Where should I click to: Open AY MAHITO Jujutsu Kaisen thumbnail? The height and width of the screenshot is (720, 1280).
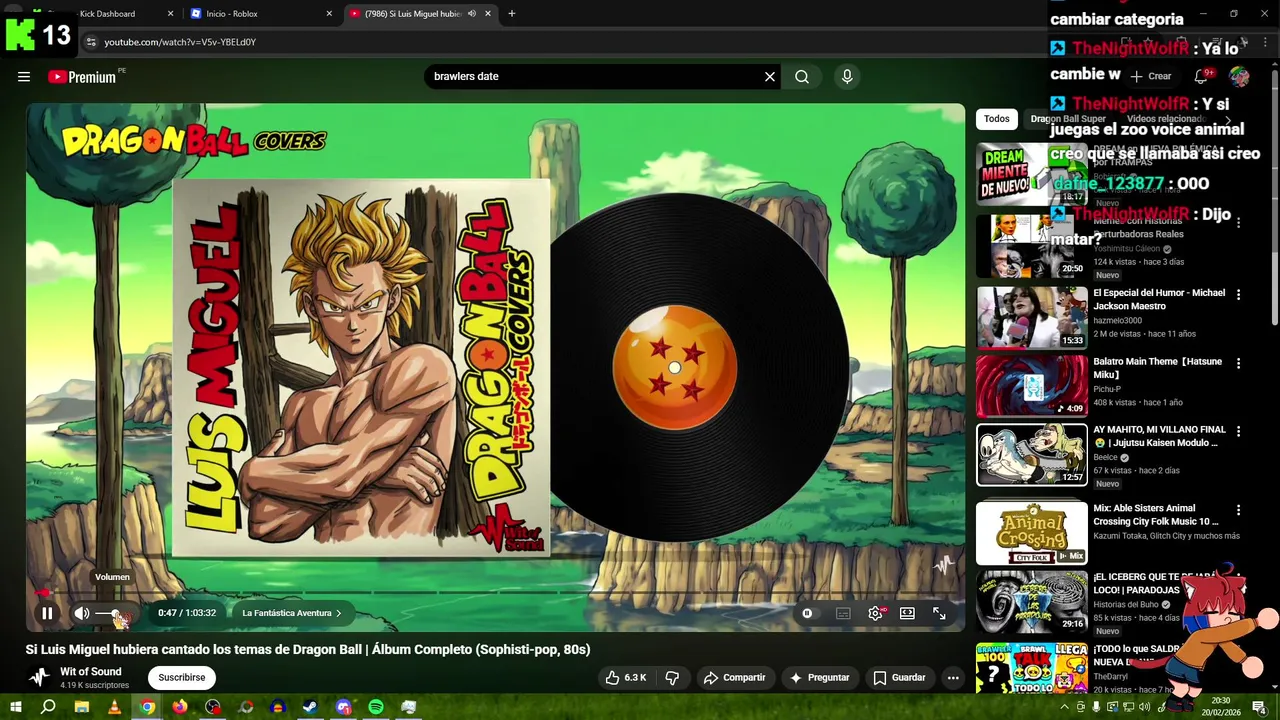[1032, 454]
